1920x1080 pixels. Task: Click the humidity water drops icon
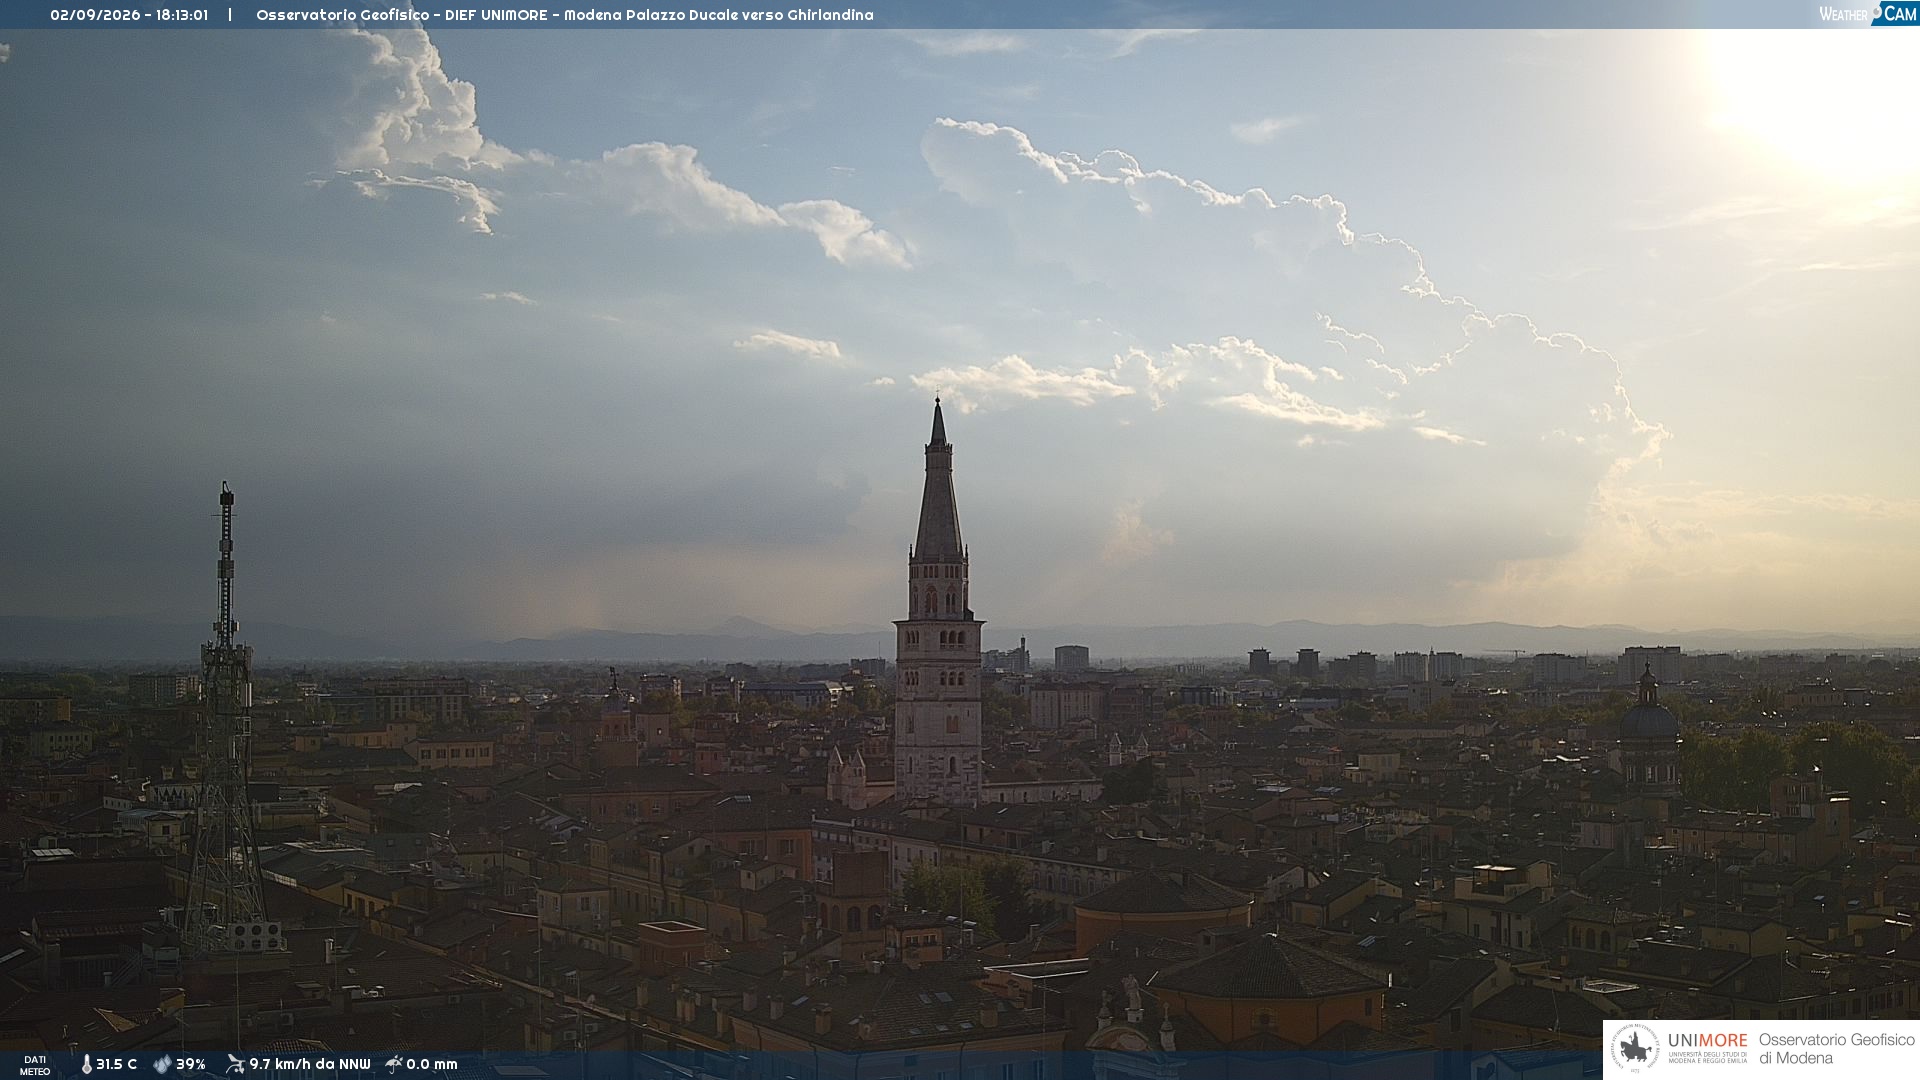coord(162,1064)
